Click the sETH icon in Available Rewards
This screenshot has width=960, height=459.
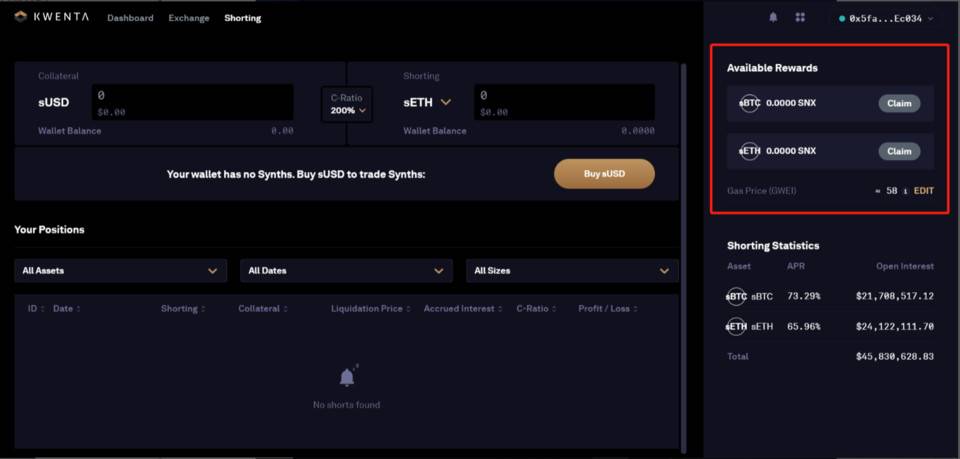[750, 151]
